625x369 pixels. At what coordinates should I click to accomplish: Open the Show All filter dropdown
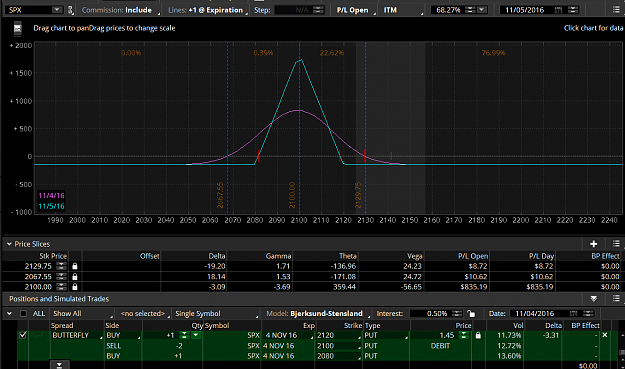tap(83, 314)
